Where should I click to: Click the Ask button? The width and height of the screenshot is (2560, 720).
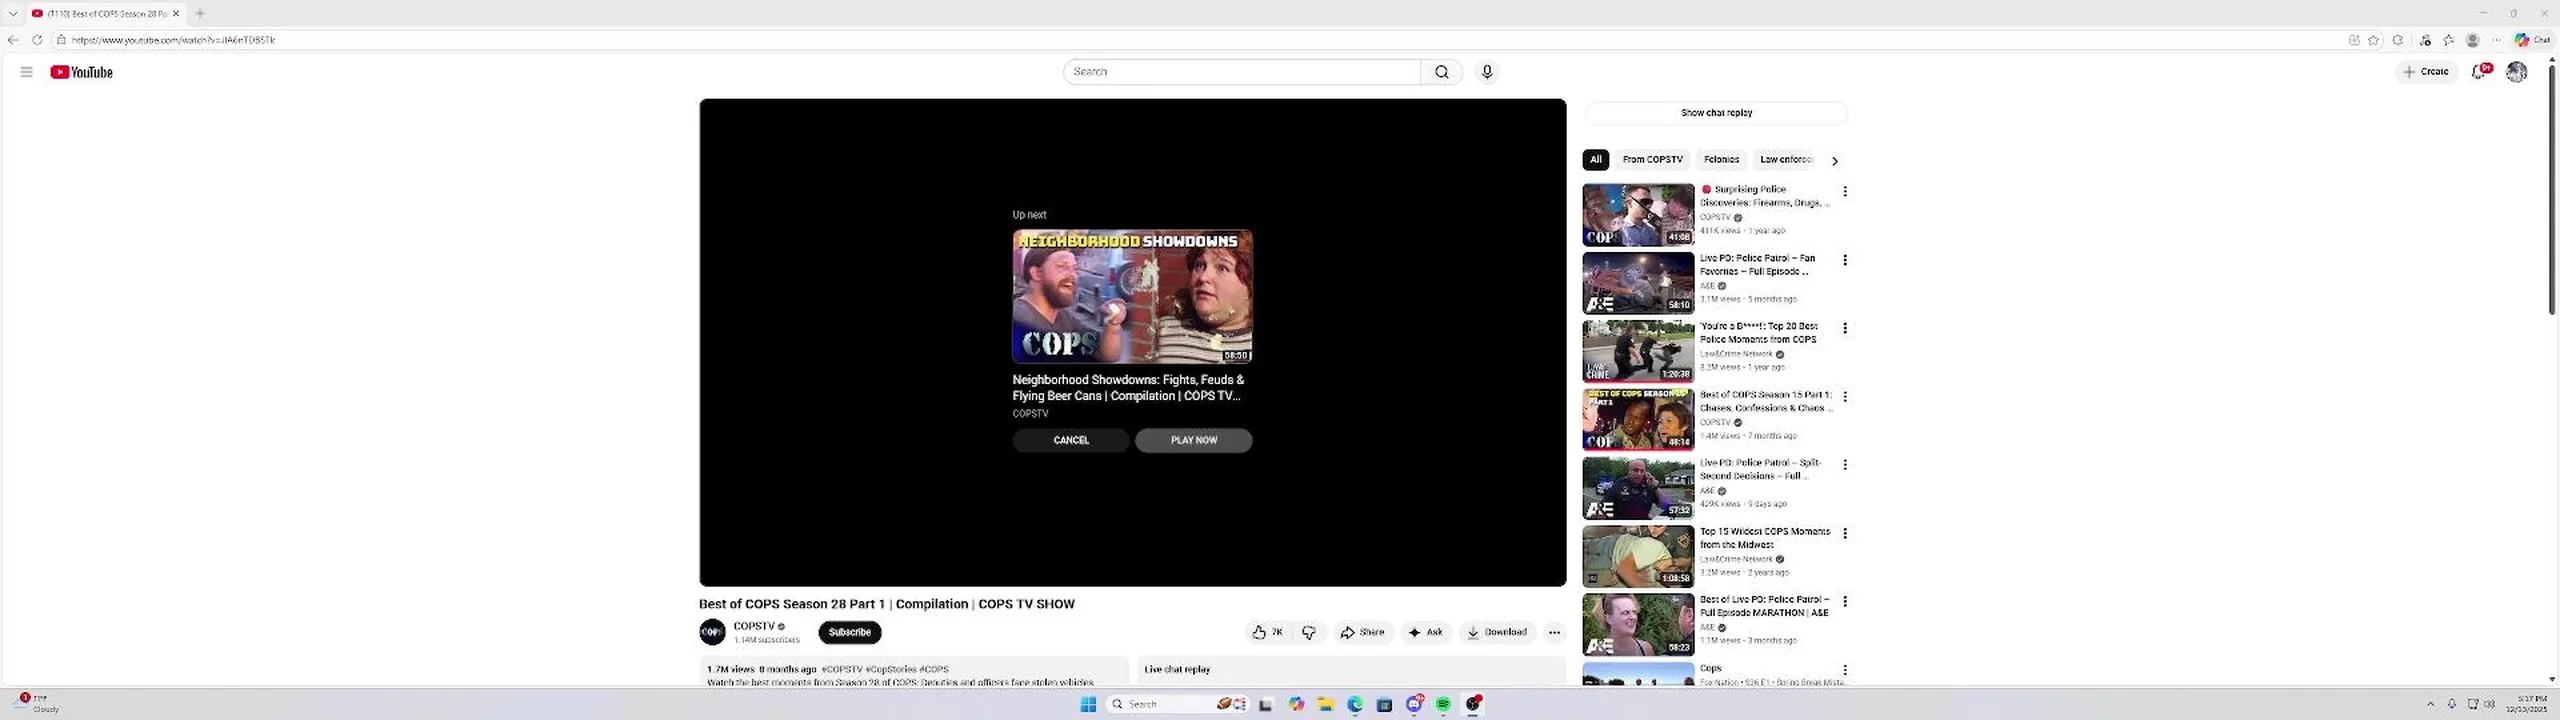click(1426, 632)
